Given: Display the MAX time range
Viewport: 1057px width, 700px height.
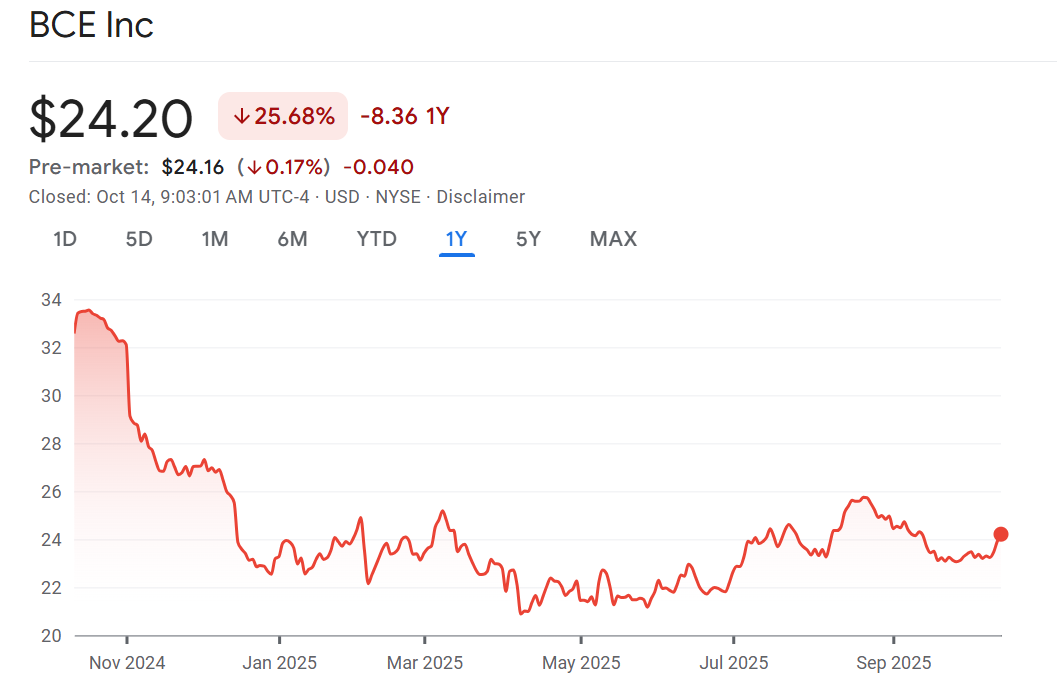Looking at the screenshot, I should (x=613, y=239).
